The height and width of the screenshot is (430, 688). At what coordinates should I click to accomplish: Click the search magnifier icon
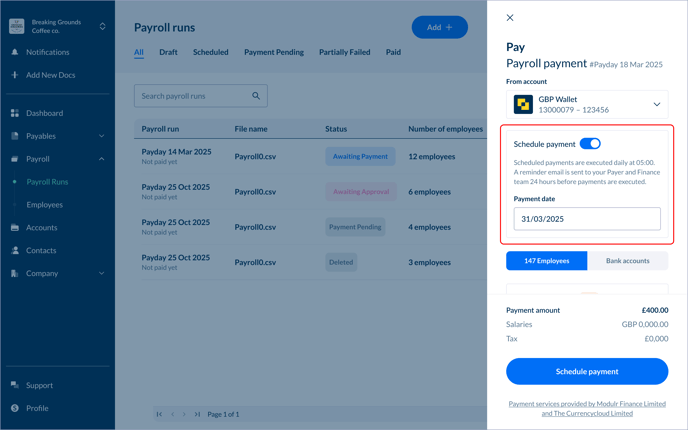click(256, 96)
